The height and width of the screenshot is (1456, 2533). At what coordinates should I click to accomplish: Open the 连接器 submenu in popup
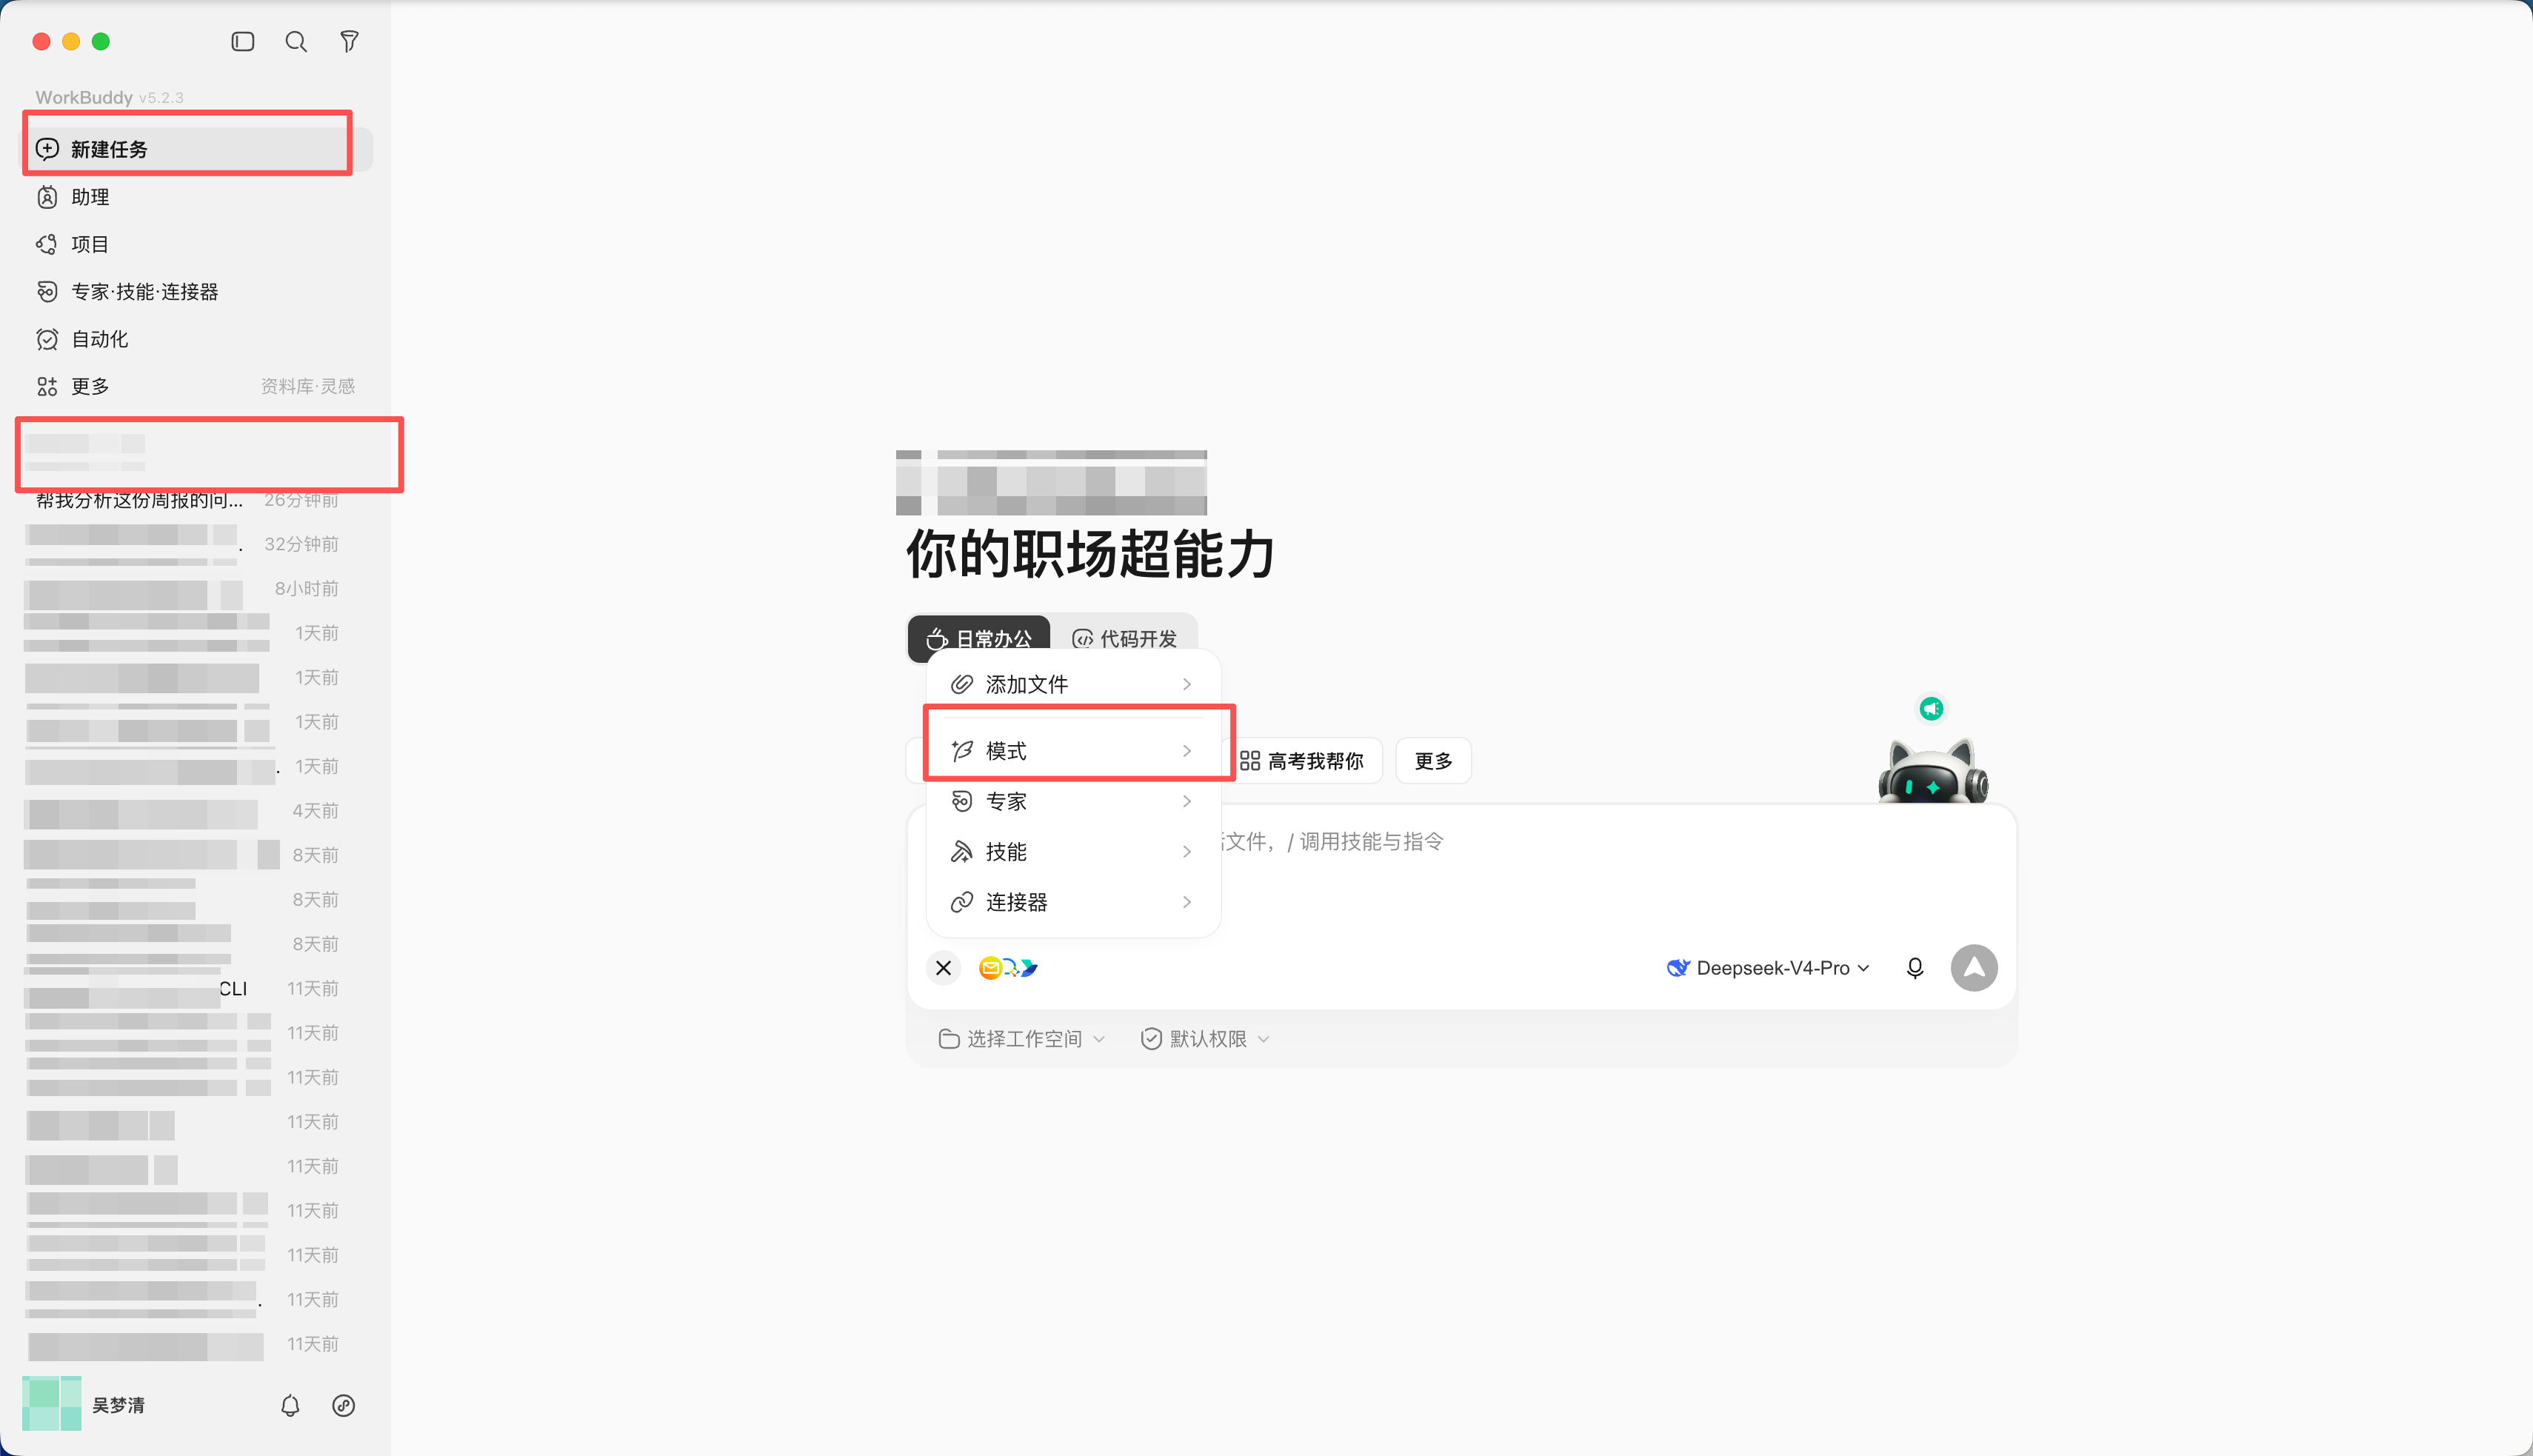[x=1073, y=902]
